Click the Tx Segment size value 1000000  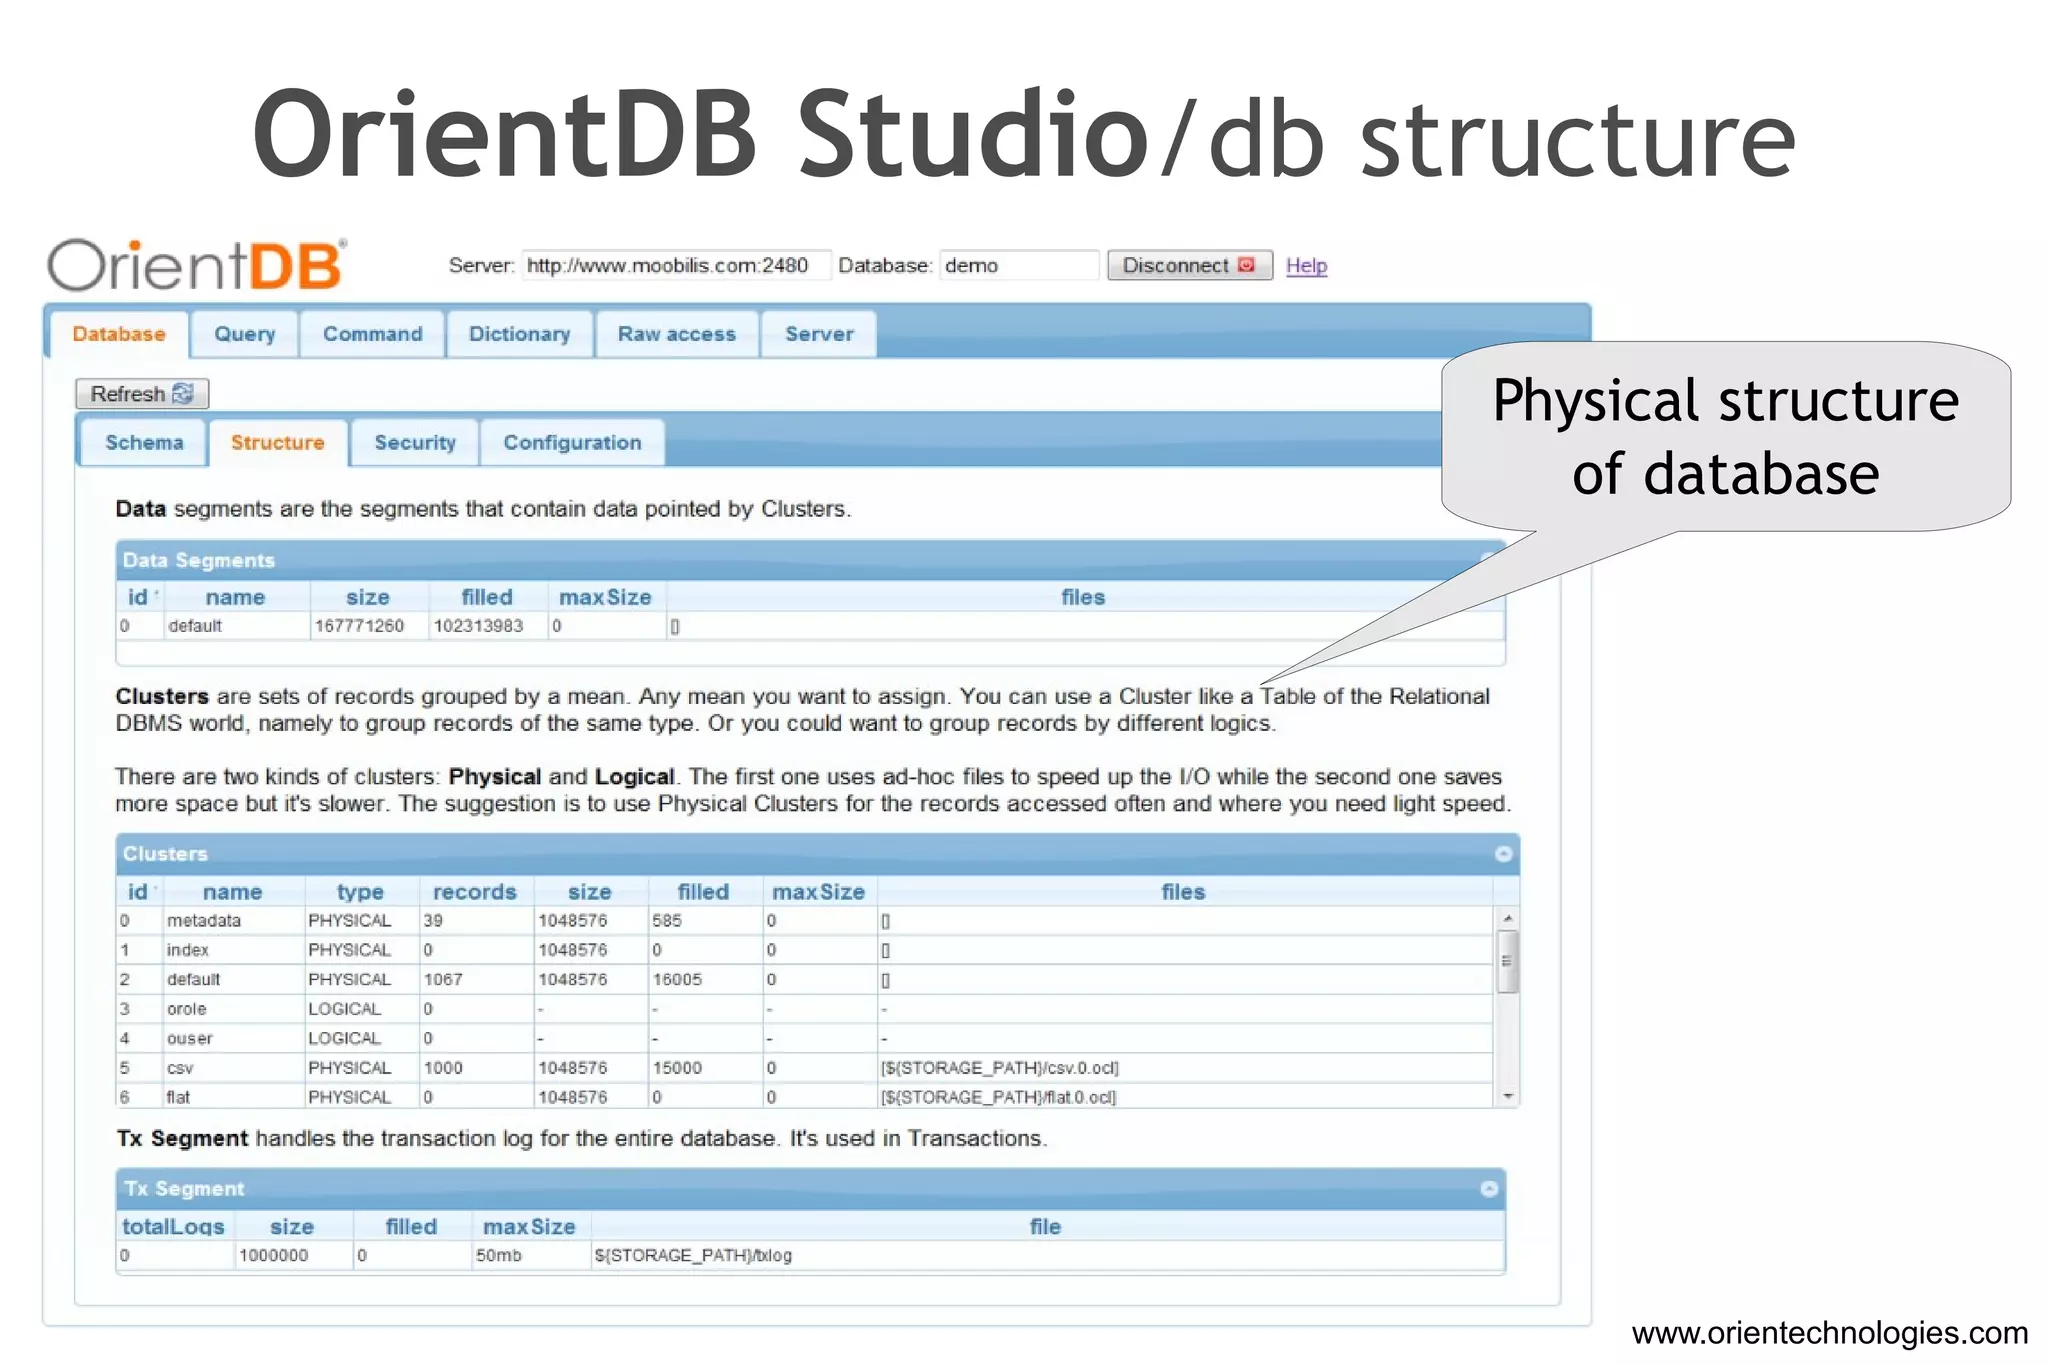tap(273, 1255)
